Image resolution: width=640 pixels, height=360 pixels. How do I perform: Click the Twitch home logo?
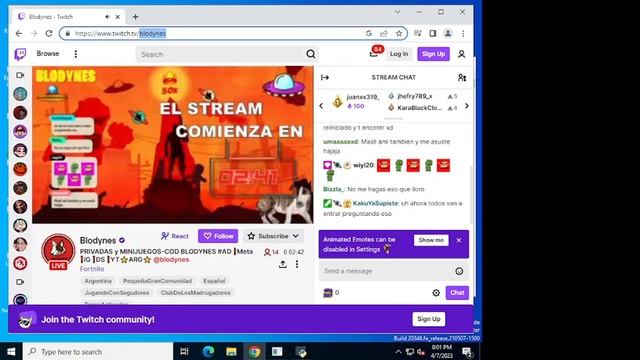(x=20, y=54)
